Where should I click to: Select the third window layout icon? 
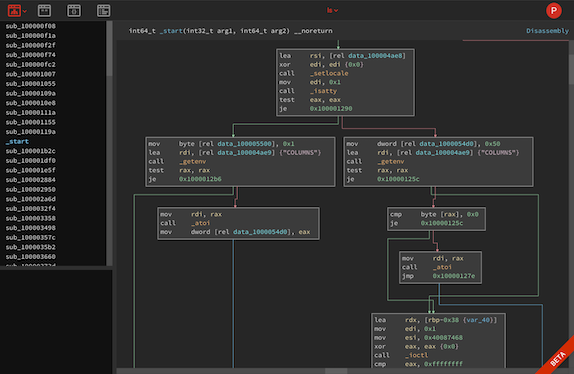(74, 11)
